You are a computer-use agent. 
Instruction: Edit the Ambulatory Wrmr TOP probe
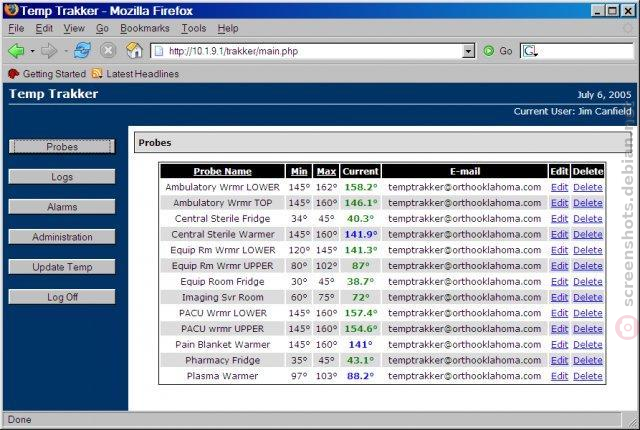tap(559, 203)
